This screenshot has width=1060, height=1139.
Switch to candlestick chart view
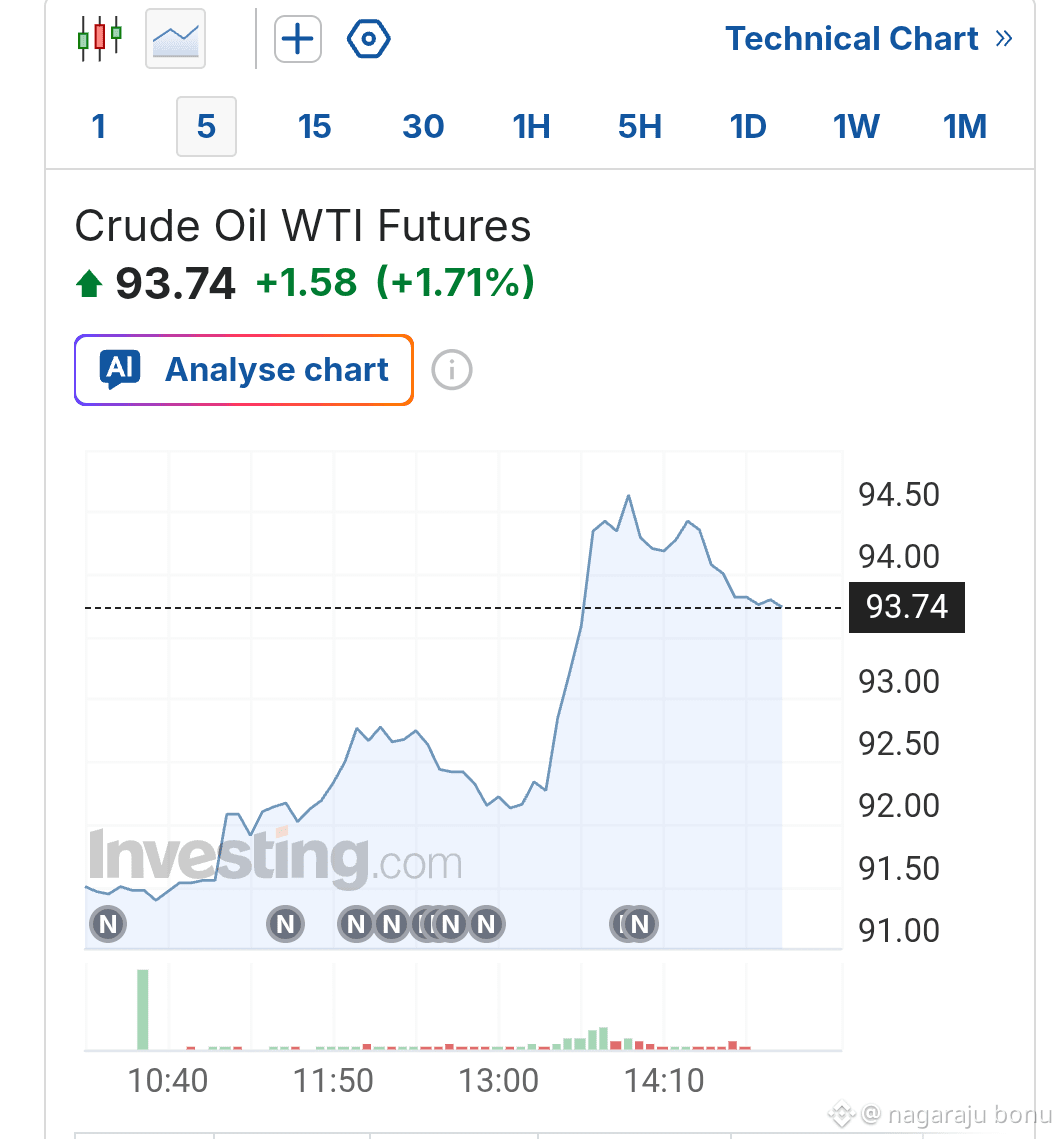coord(100,38)
